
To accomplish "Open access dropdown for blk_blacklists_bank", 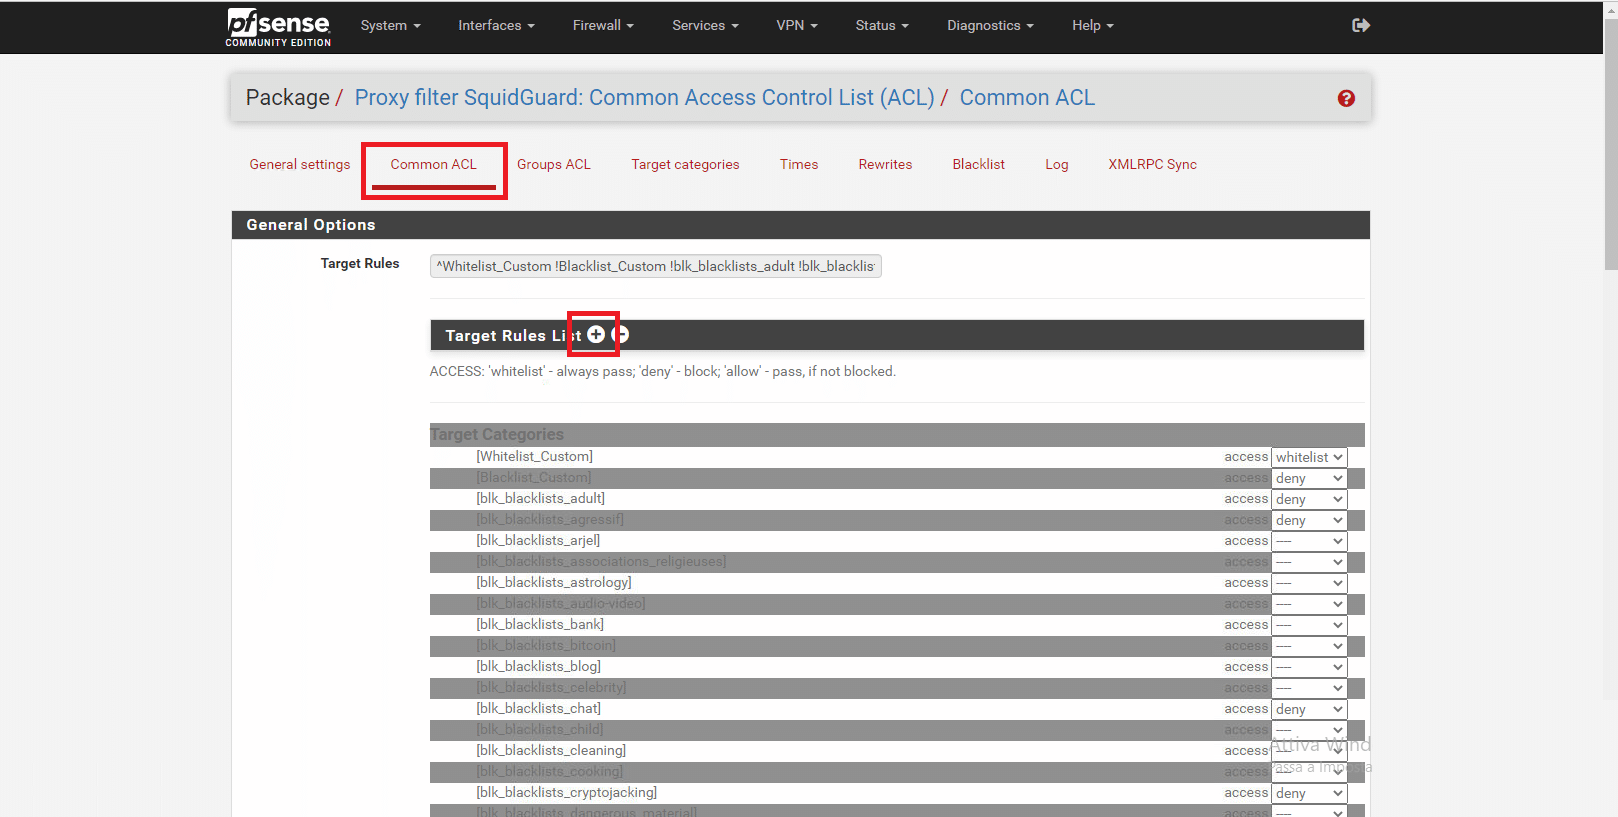I will [x=1309, y=625].
